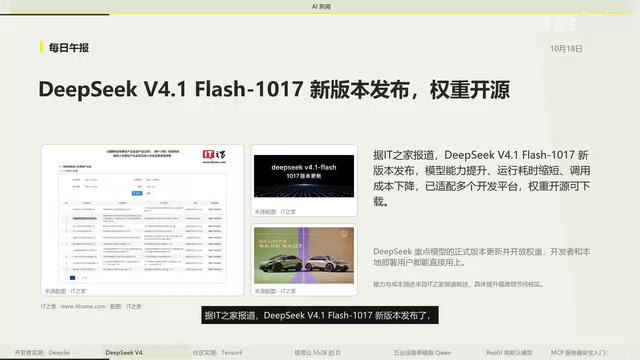This screenshot has width=640, height=360.
Task: Select the 'Replit 将默认模型' bottom segment
Action: (509, 353)
